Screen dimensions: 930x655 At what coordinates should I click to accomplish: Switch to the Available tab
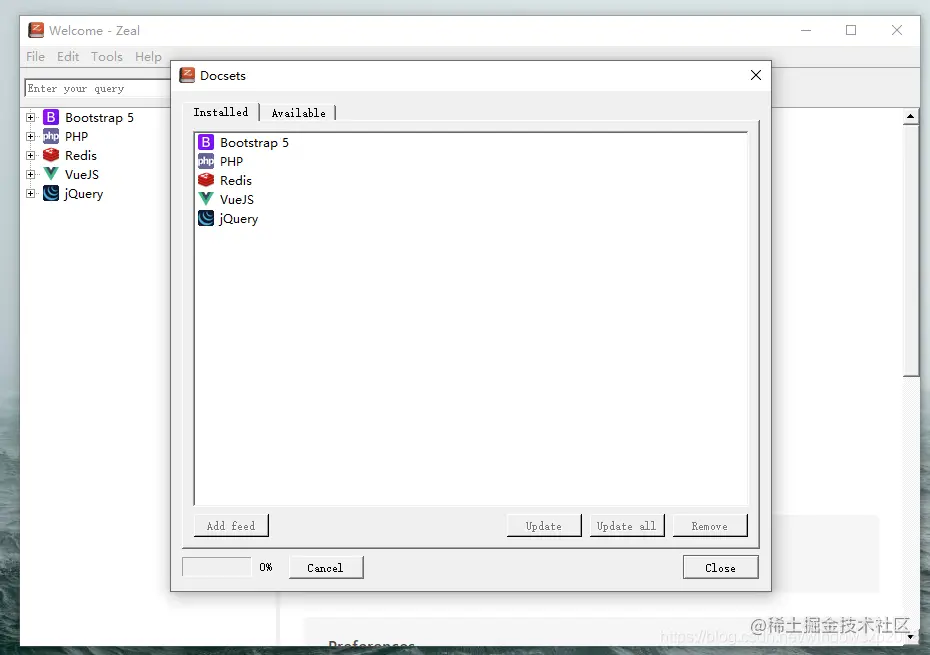click(x=298, y=113)
